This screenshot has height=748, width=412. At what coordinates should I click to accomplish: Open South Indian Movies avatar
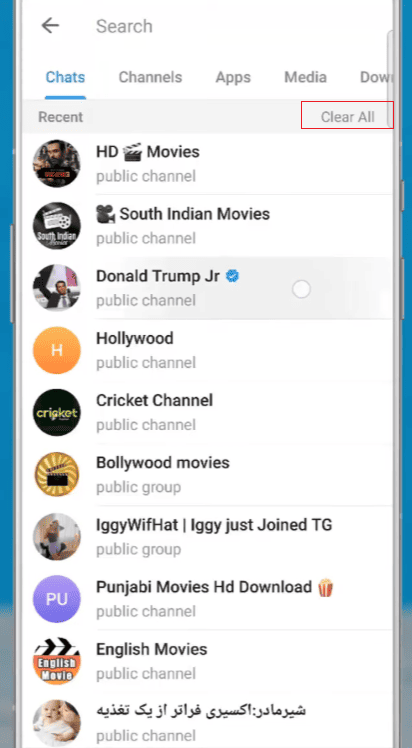(x=57, y=226)
